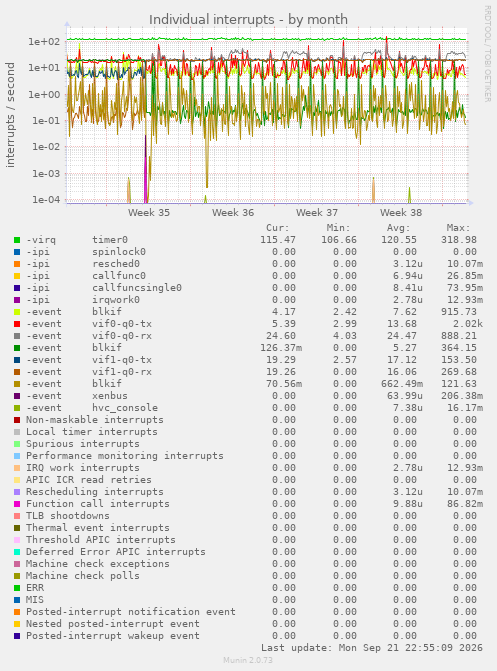This screenshot has height=671, width=497.
Task: Select the hvc_console legend label
Action: point(125,408)
